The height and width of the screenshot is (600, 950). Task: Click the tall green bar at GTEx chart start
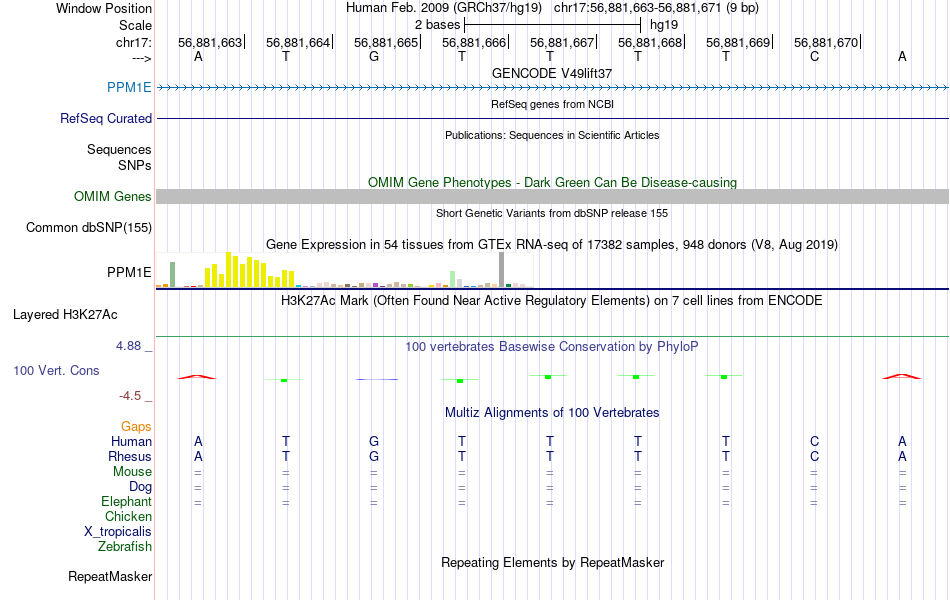pyautogui.click(x=172, y=275)
